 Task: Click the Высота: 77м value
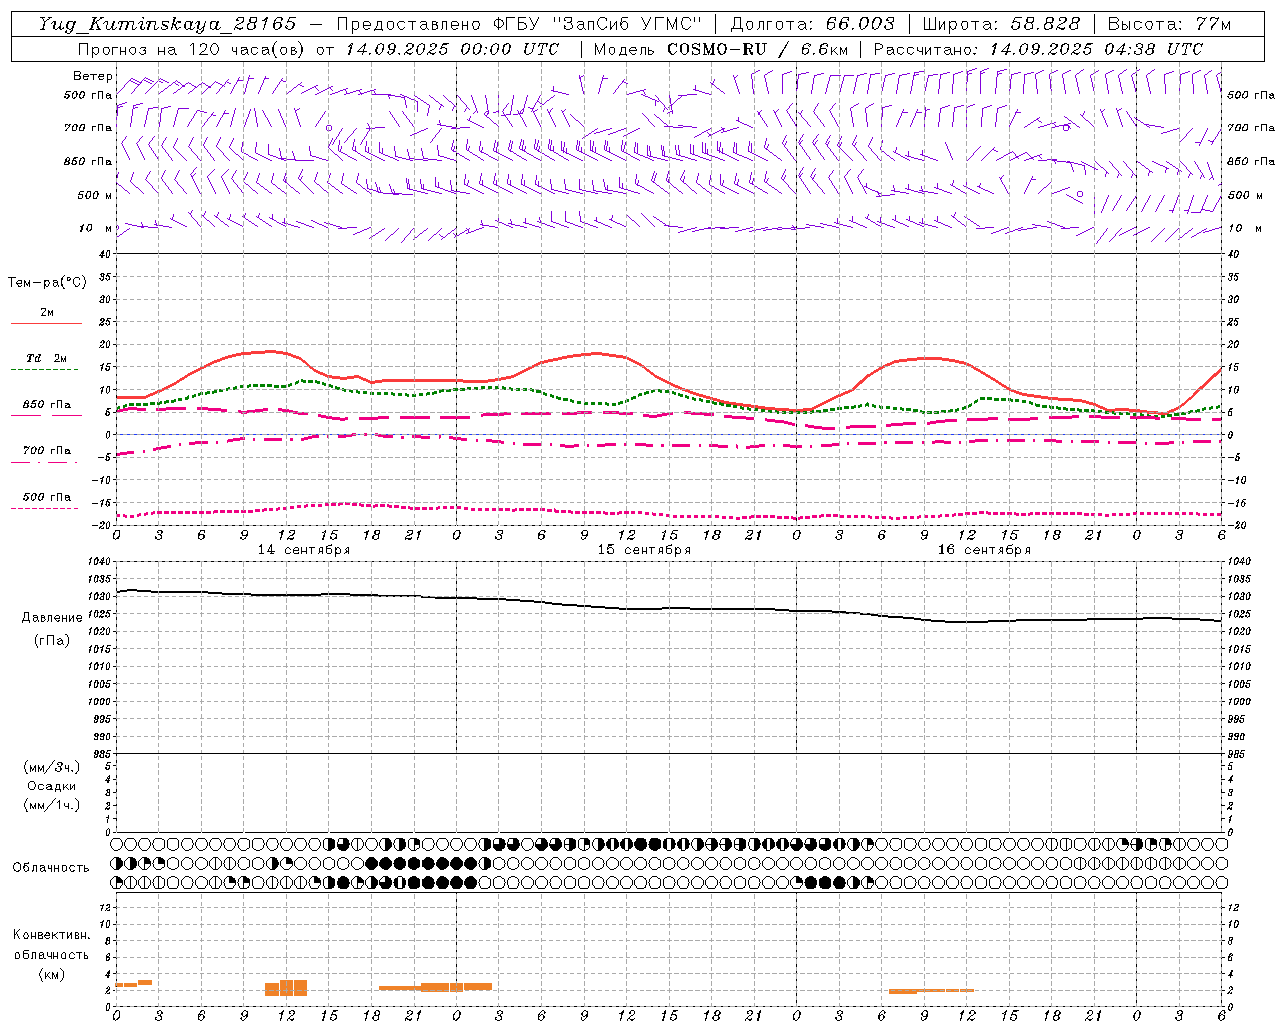(1169, 24)
